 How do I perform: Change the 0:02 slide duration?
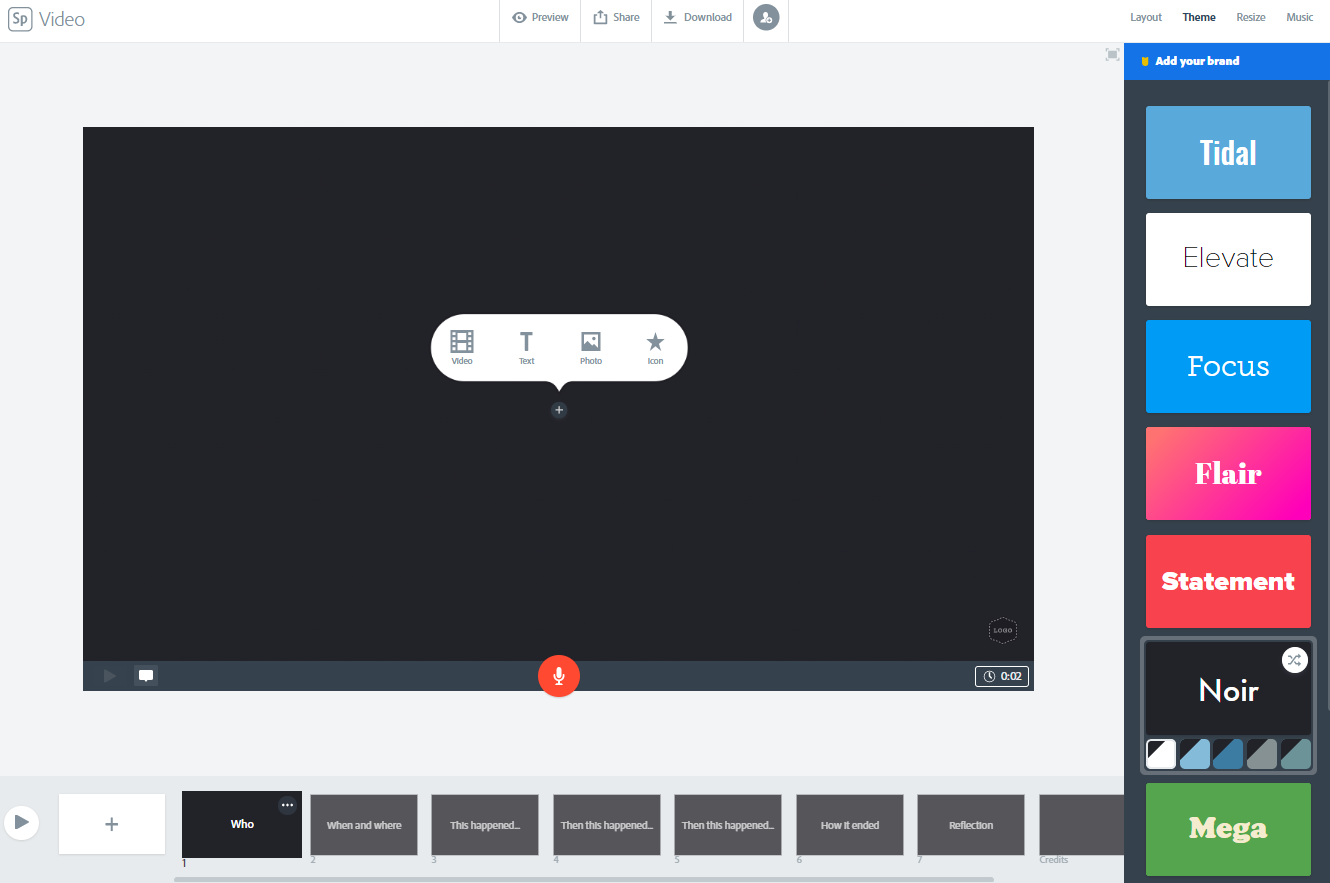pos(1002,677)
